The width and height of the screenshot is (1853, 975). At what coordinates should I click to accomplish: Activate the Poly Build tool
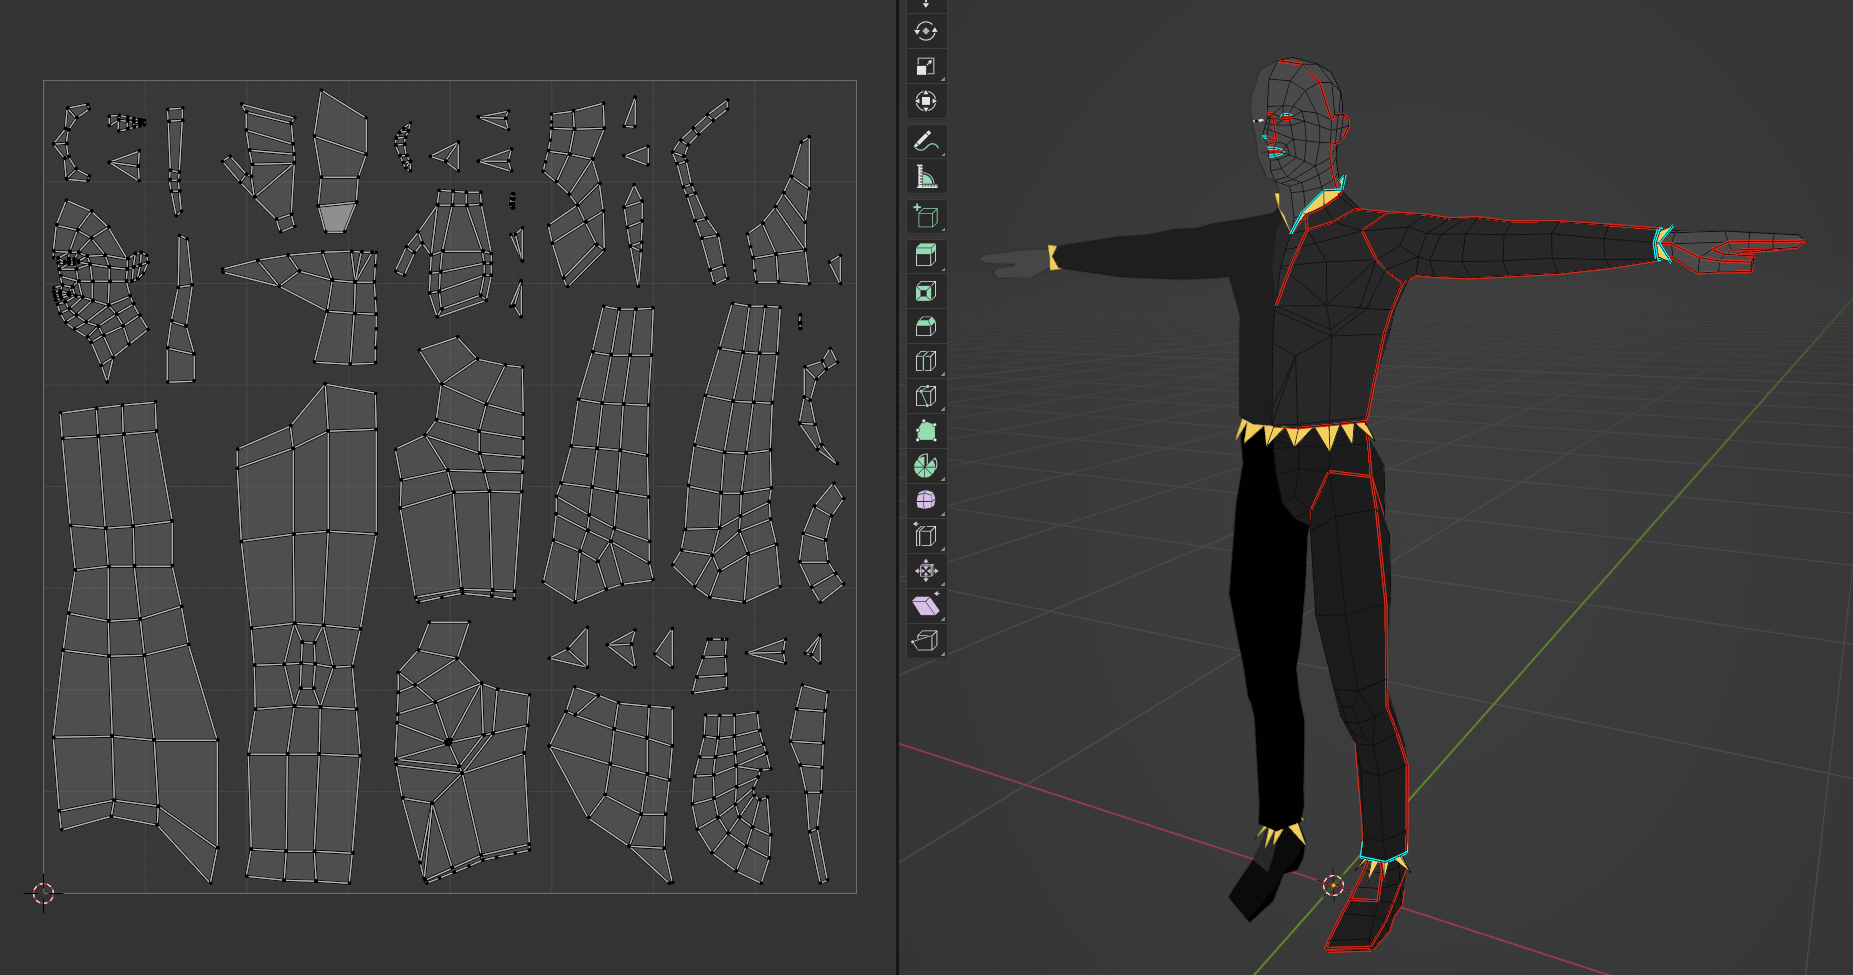(x=926, y=432)
